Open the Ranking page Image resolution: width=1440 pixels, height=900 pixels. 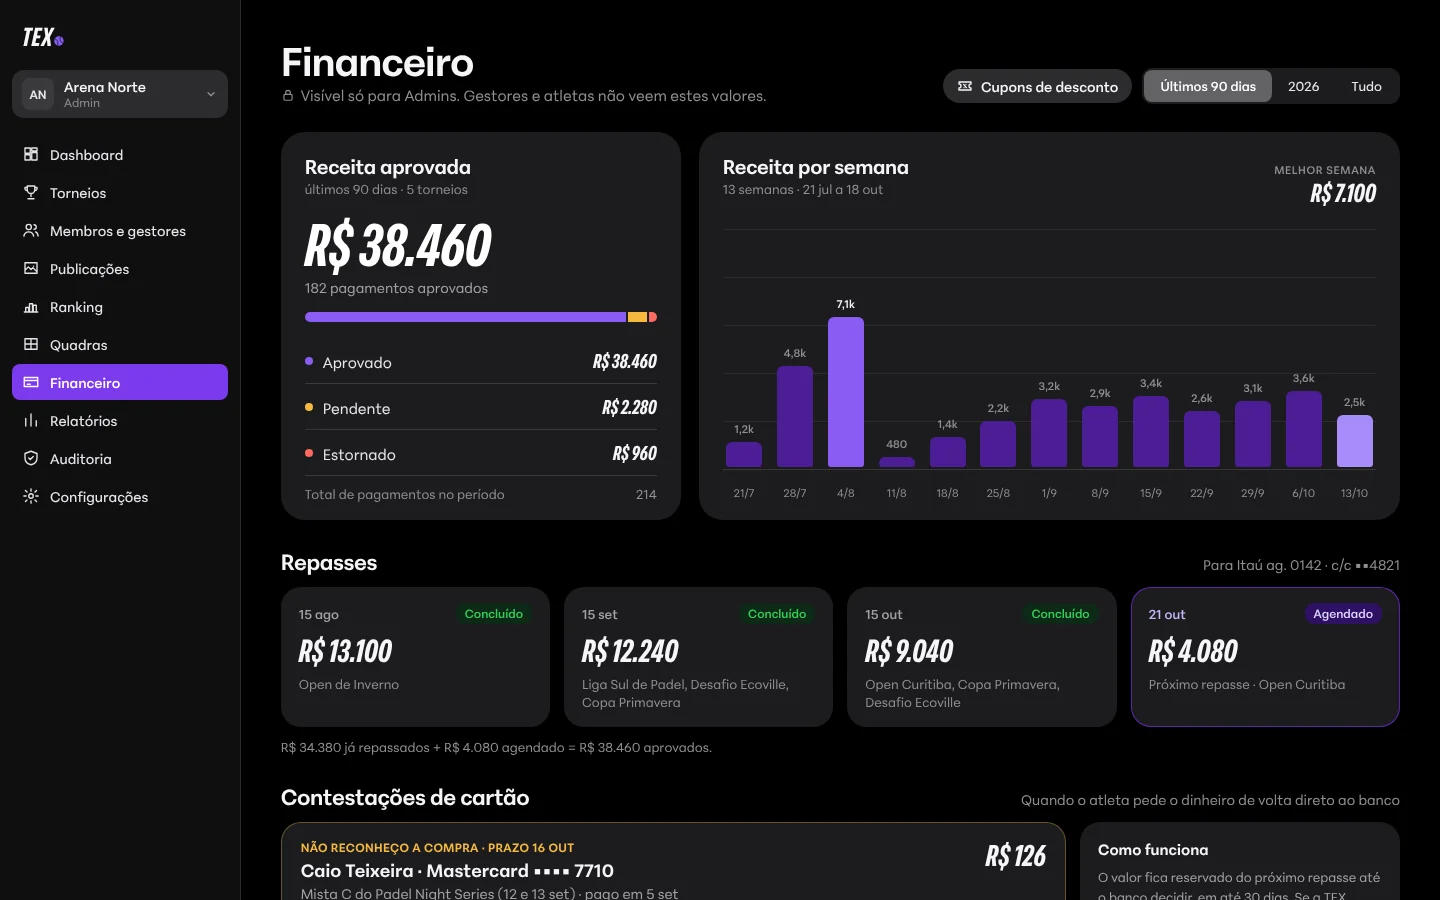tap(120, 307)
